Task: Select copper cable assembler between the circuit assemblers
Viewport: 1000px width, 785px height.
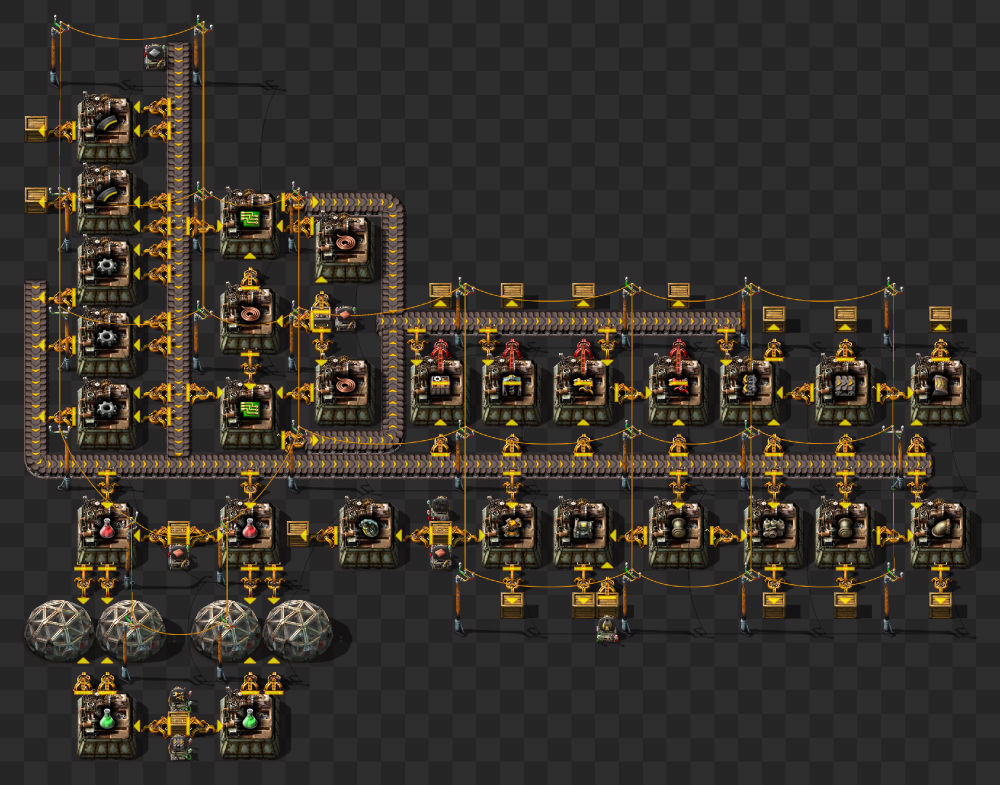Action: 249,317
